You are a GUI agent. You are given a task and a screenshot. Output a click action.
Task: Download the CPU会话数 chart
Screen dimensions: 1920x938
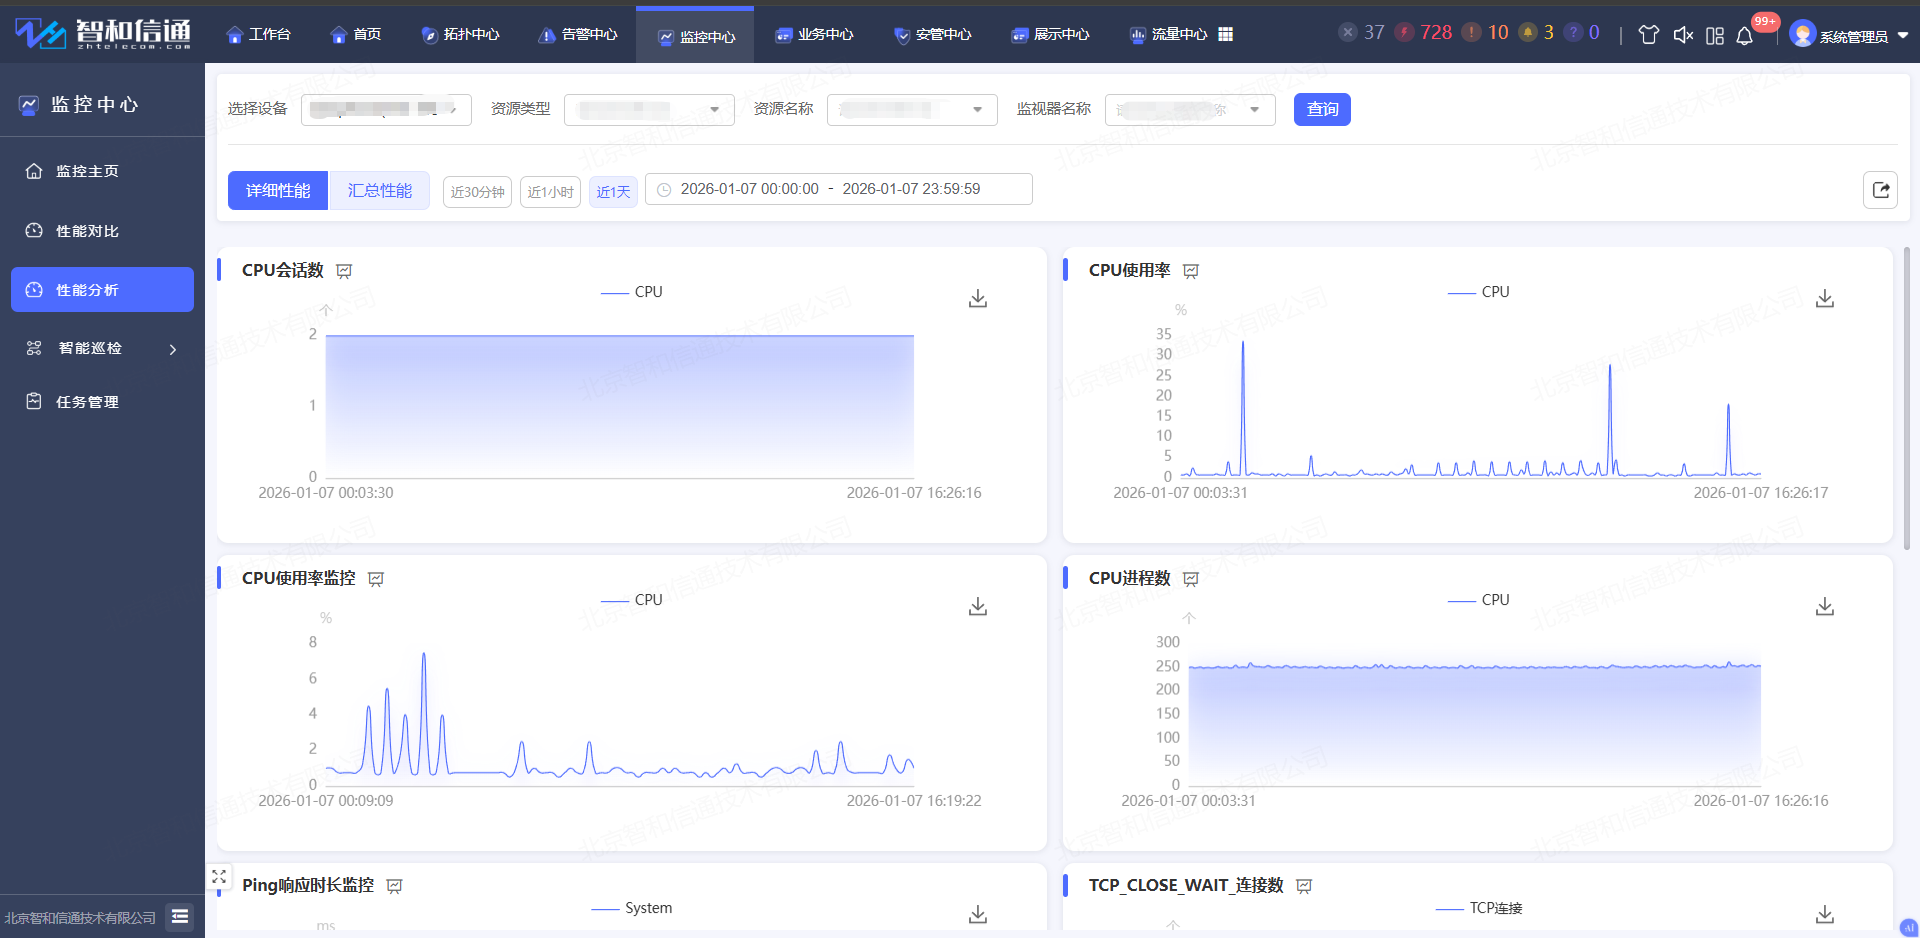[x=977, y=299]
